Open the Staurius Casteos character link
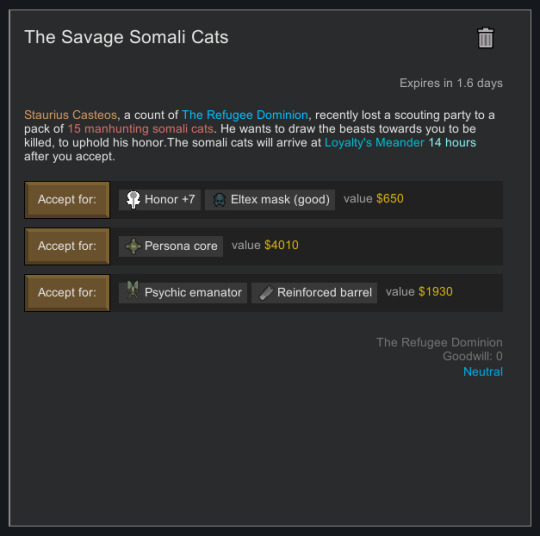 71,115
